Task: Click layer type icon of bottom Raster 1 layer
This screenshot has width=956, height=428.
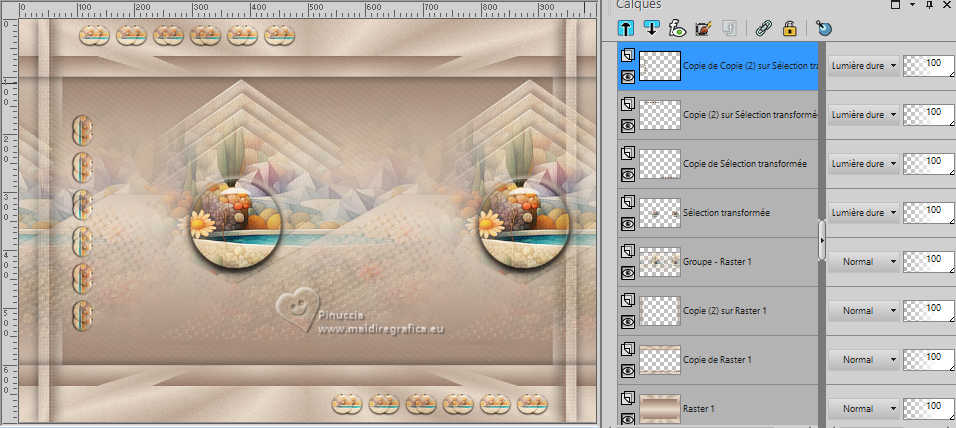Action: (x=627, y=398)
